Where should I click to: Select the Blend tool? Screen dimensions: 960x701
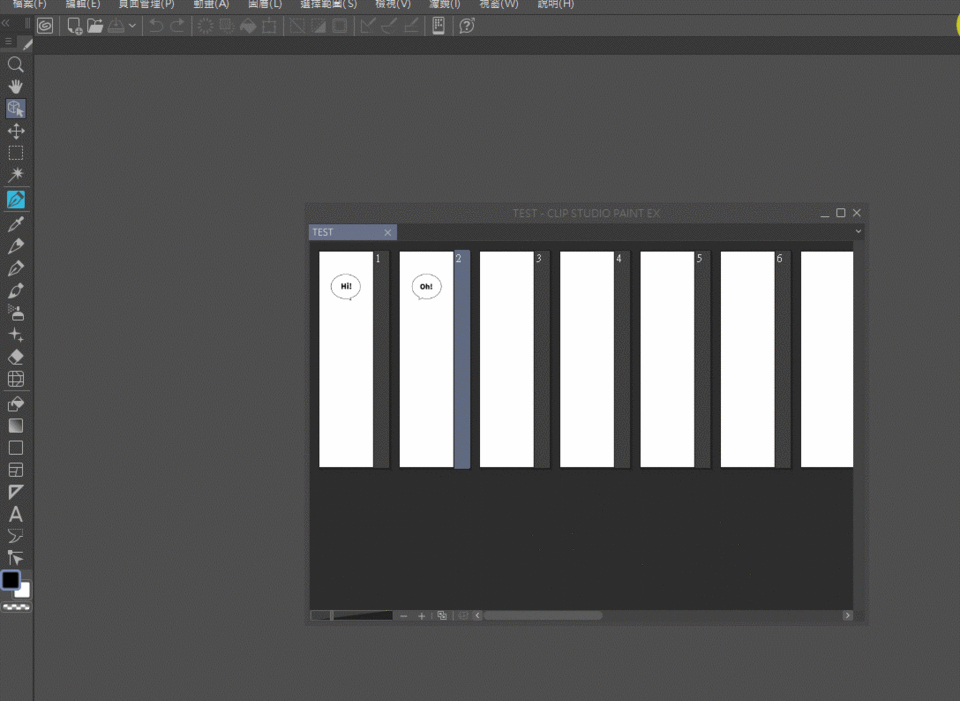pyautogui.click(x=16, y=379)
